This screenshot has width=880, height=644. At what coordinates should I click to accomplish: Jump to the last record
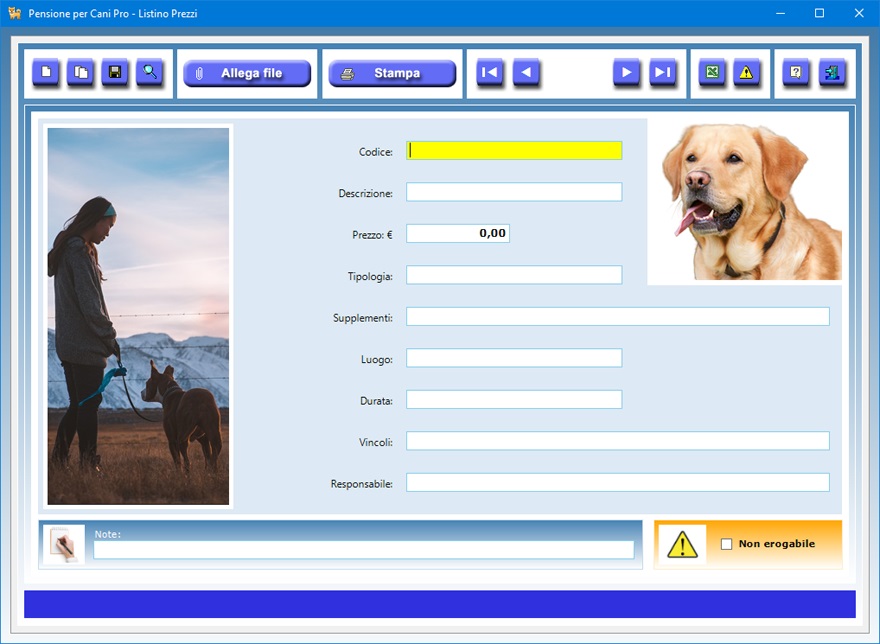663,72
